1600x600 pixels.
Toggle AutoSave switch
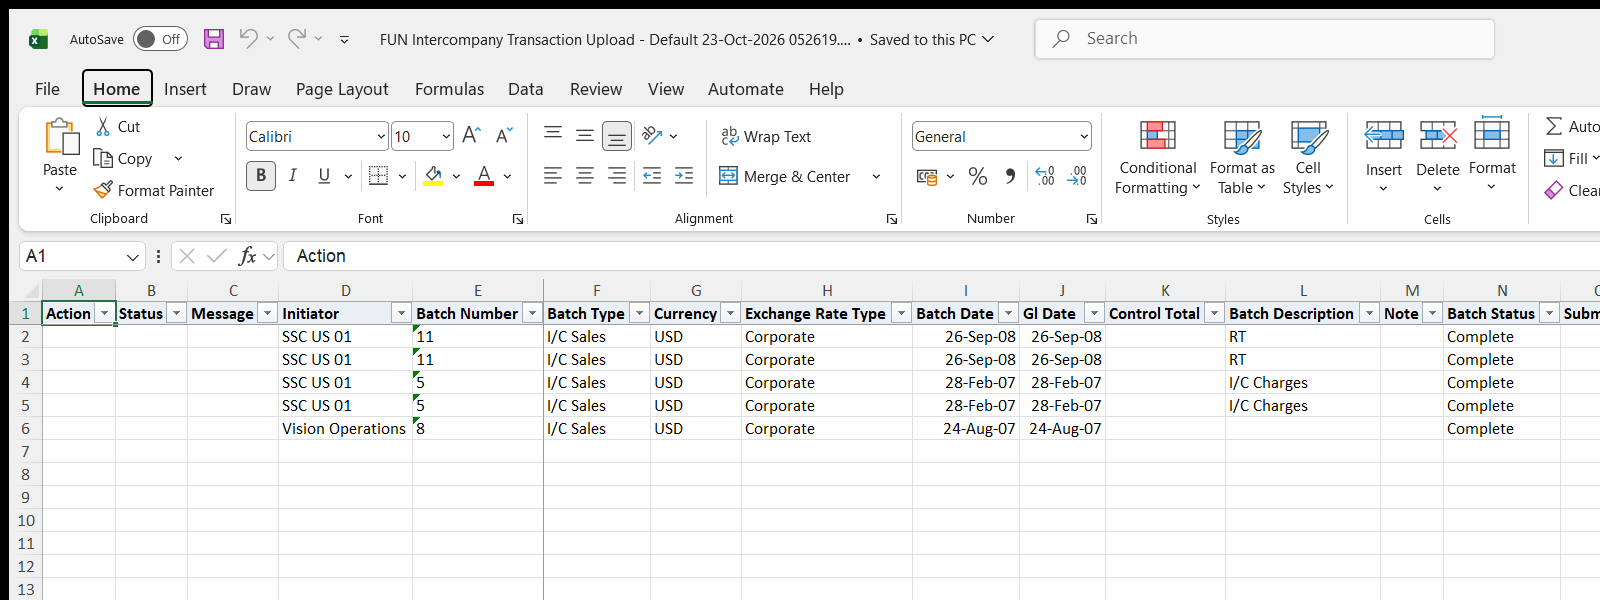(x=160, y=39)
